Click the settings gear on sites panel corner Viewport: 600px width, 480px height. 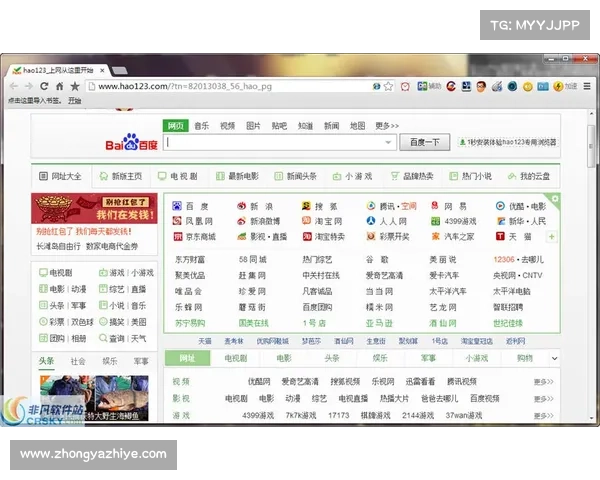[x=555, y=199]
